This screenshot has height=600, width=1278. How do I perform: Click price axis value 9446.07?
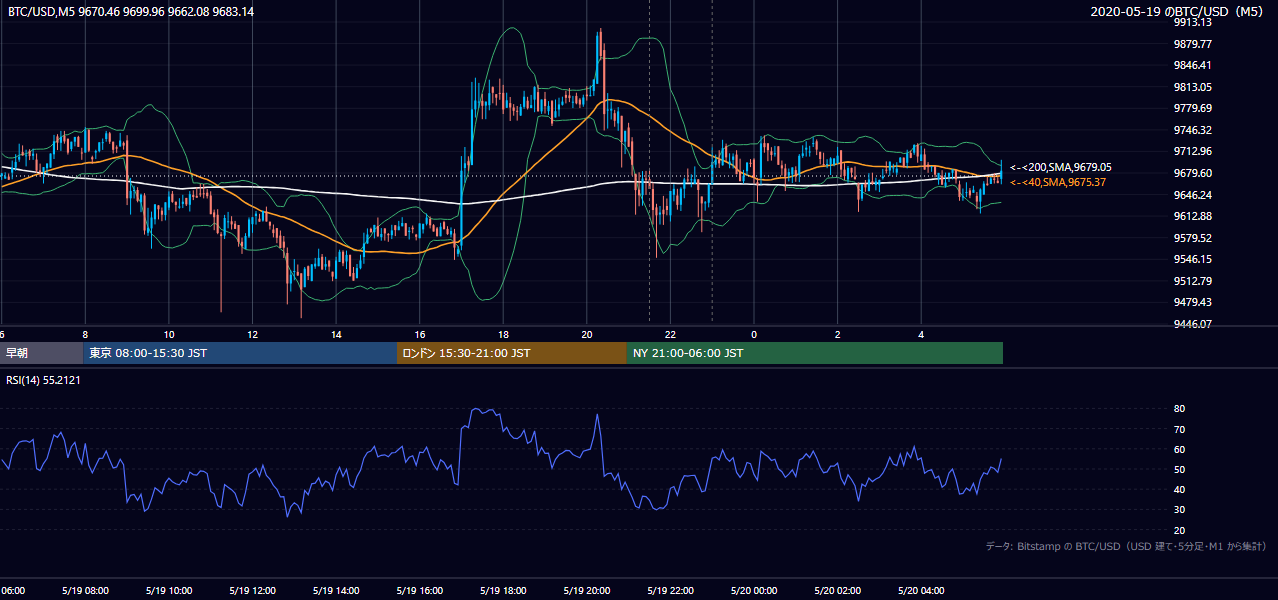pos(1193,324)
